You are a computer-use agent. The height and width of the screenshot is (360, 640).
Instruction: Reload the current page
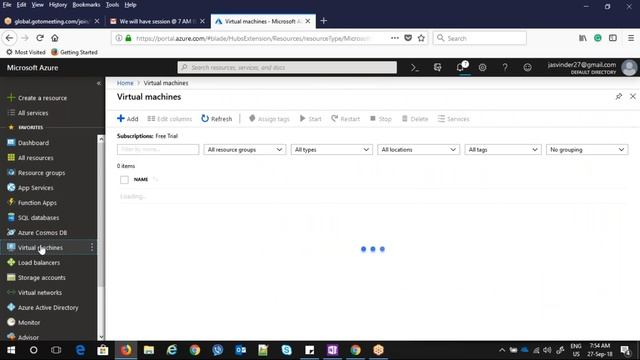pos(40,38)
